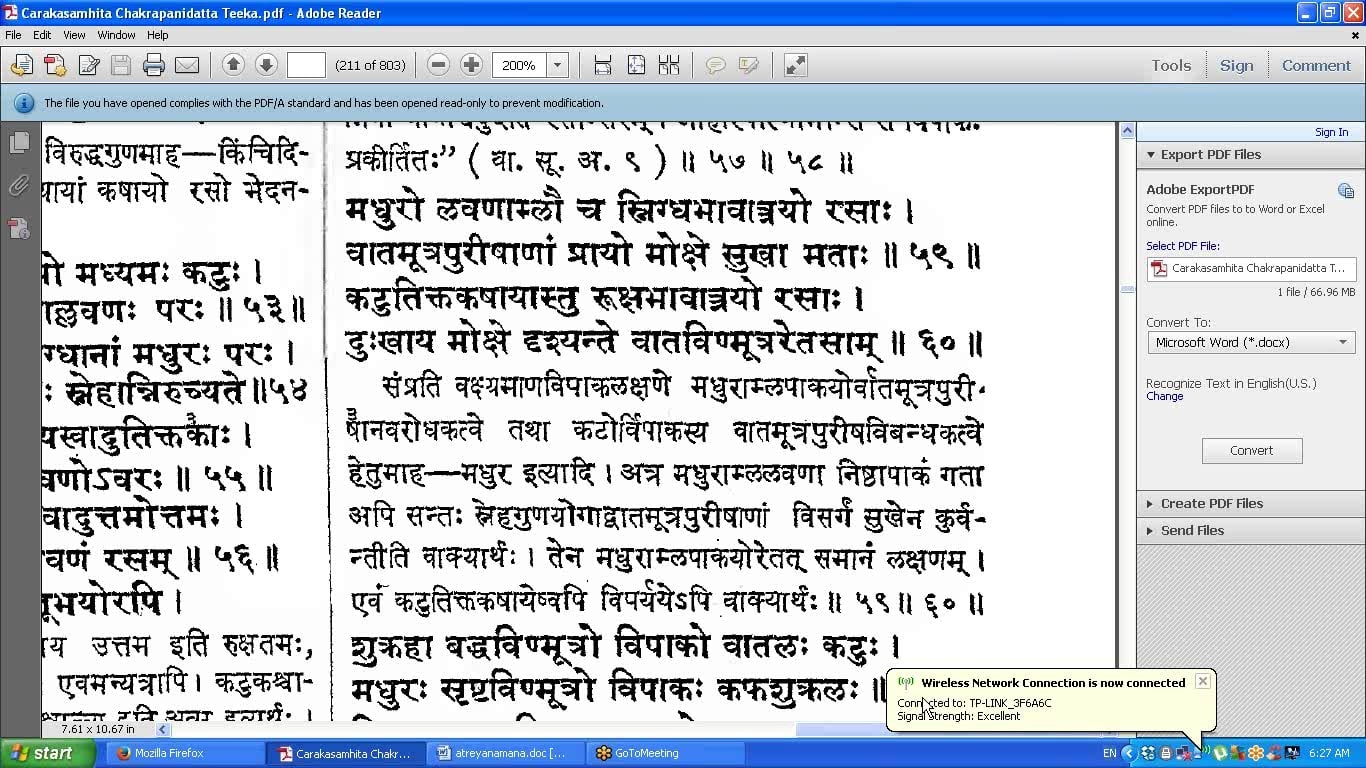The image size is (1366, 768).
Task: Zoom in with the plus button
Action: [x=471, y=66]
